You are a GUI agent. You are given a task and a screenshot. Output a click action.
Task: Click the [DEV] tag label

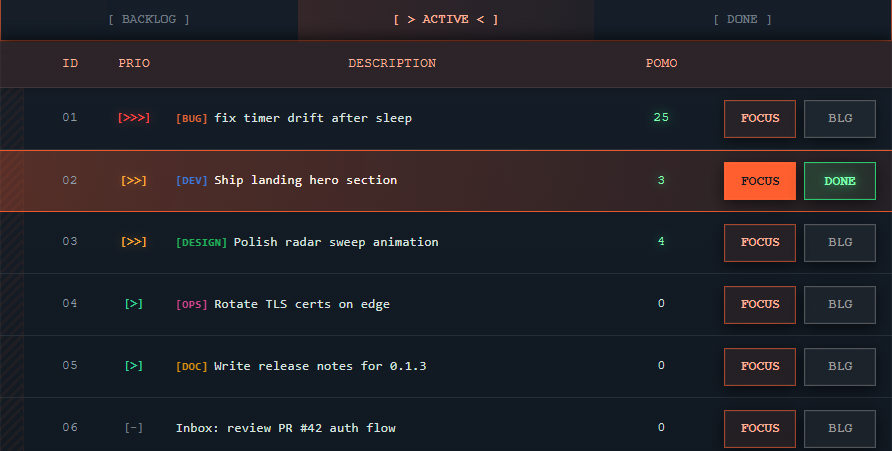click(192, 180)
